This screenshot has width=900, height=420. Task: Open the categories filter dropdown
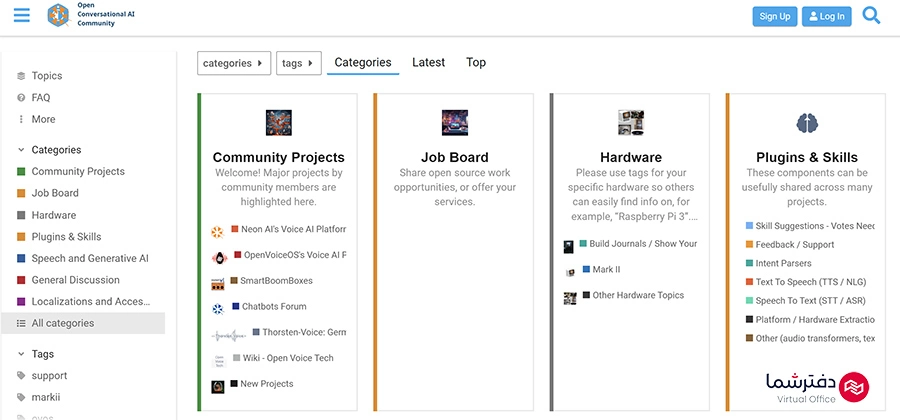pyautogui.click(x=234, y=63)
